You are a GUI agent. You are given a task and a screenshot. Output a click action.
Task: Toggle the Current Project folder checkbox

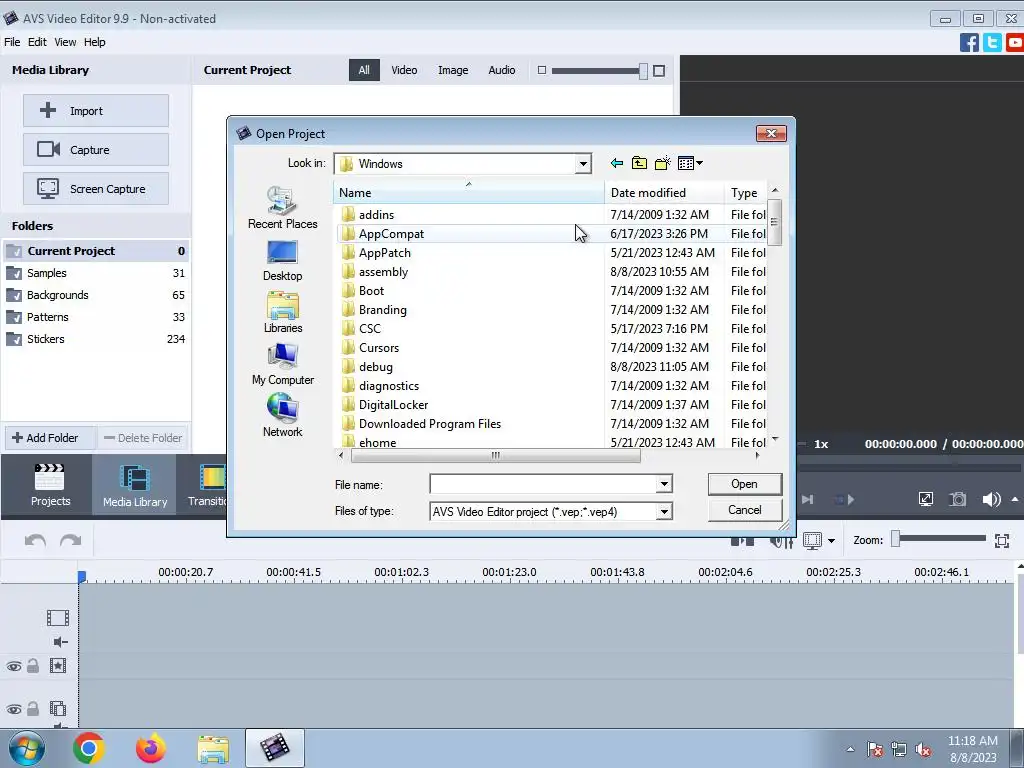pos(14,251)
